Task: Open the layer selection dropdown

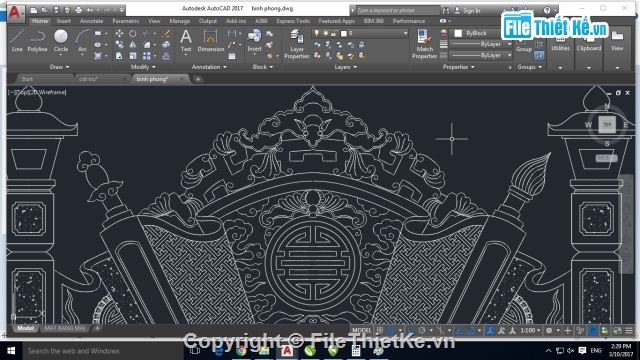Action: click(x=360, y=33)
